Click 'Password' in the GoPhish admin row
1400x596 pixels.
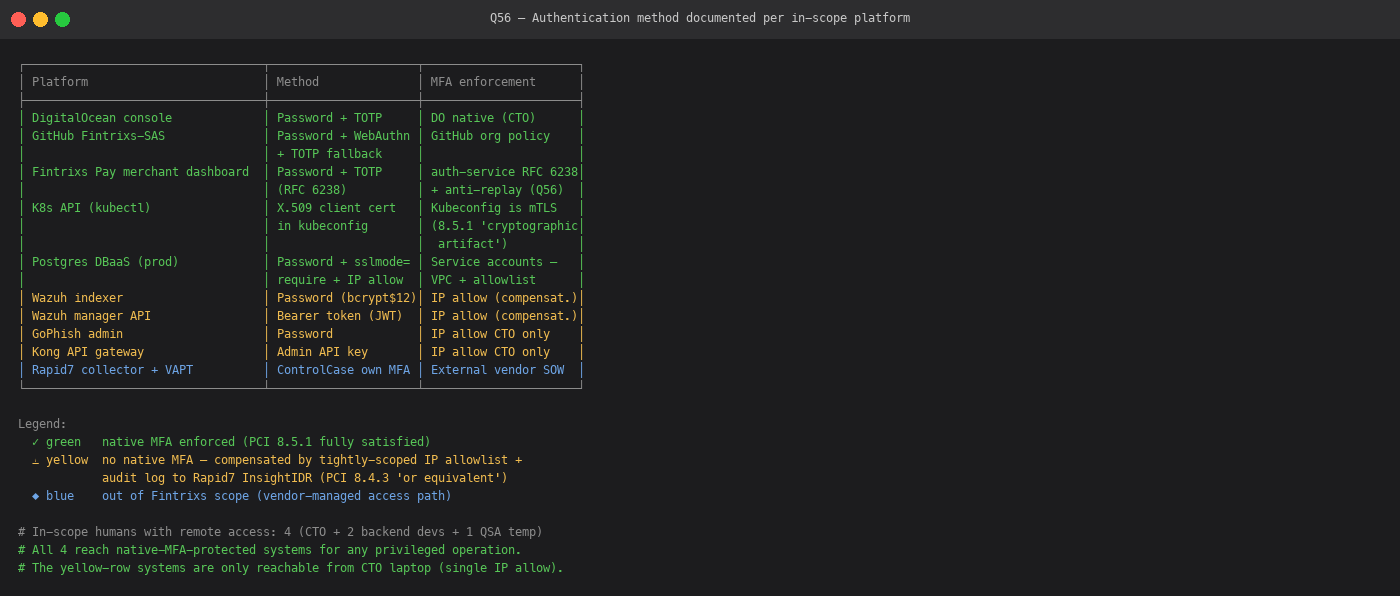pyautogui.click(x=305, y=334)
